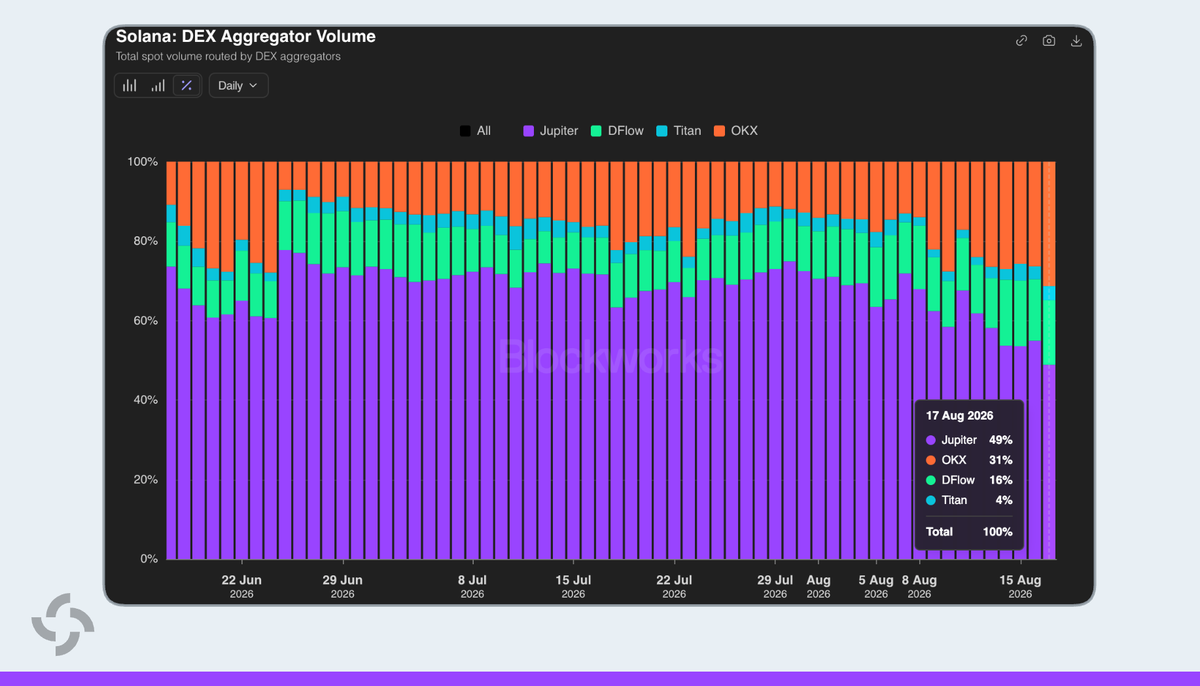Select the percentage view mode

(x=186, y=85)
